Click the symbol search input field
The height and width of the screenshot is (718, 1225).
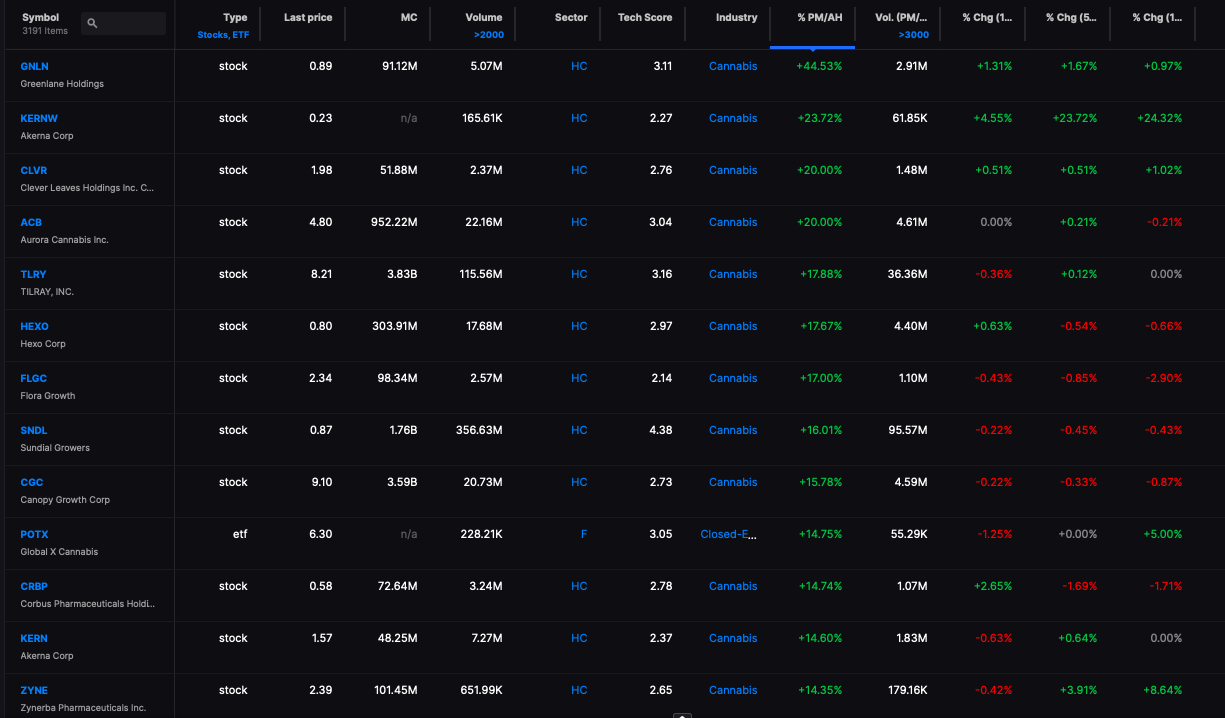pos(124,23)
